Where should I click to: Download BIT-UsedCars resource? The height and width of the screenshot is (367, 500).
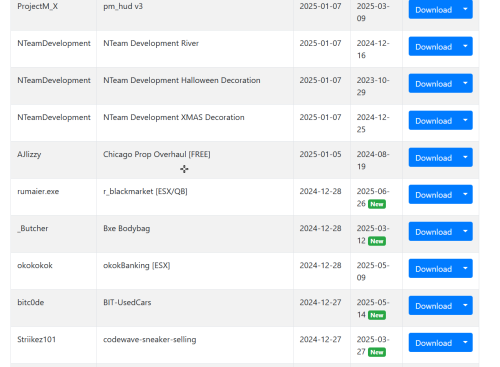tap(433, 305)
